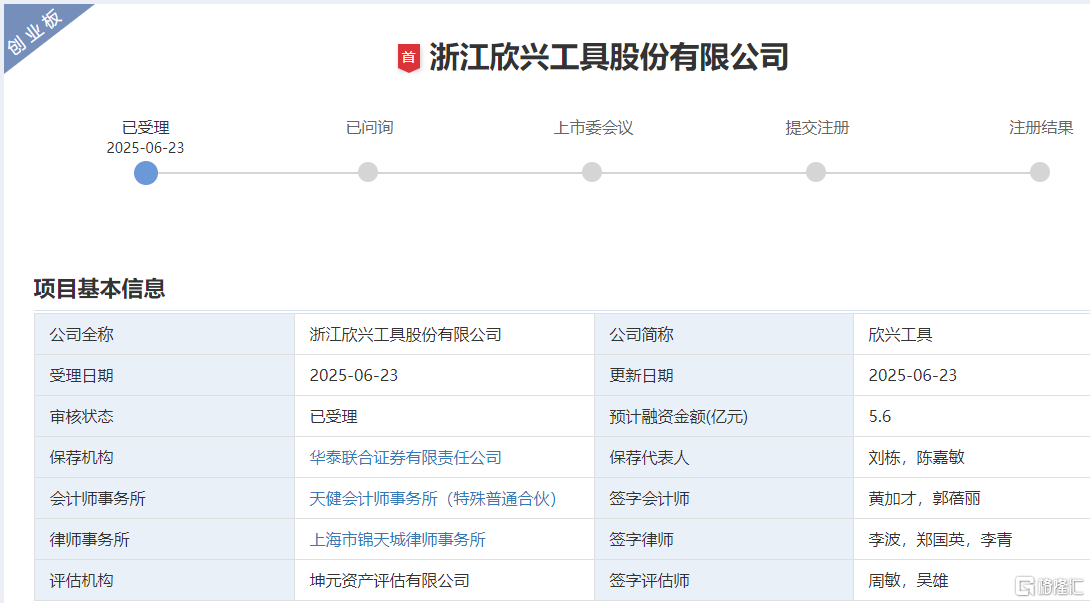
Task: Click the 周敏，吴雄 value cell
Action: pyautogui.click(x=972, y=581)
